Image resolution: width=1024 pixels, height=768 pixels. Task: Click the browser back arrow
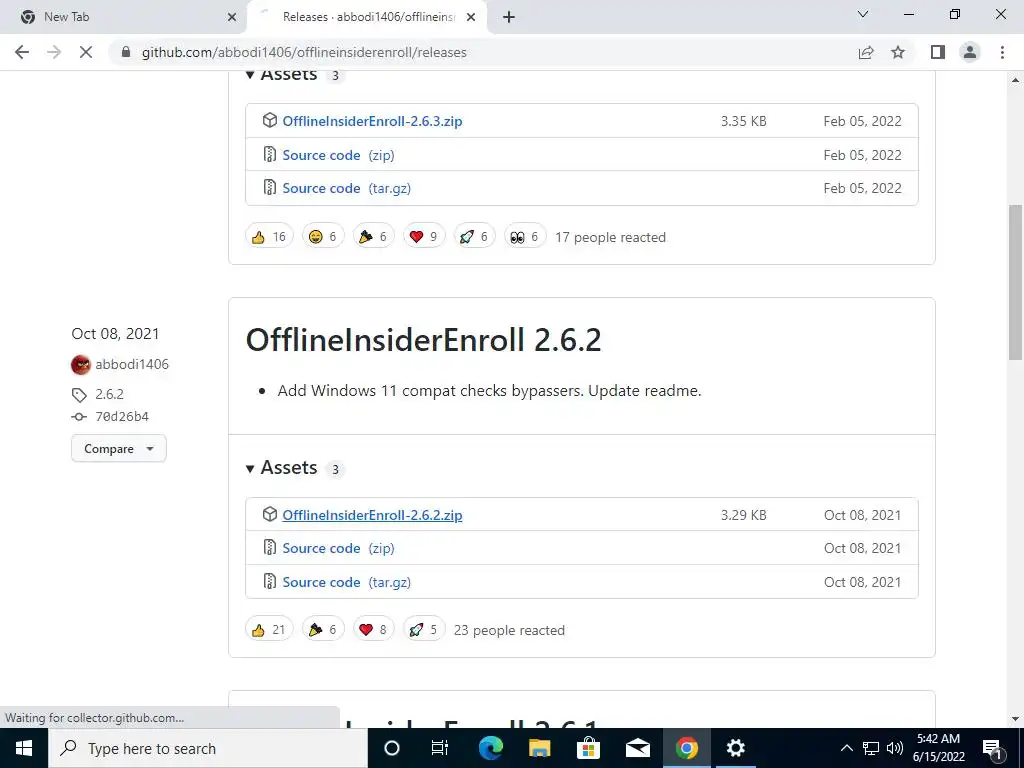coord(22,52)
